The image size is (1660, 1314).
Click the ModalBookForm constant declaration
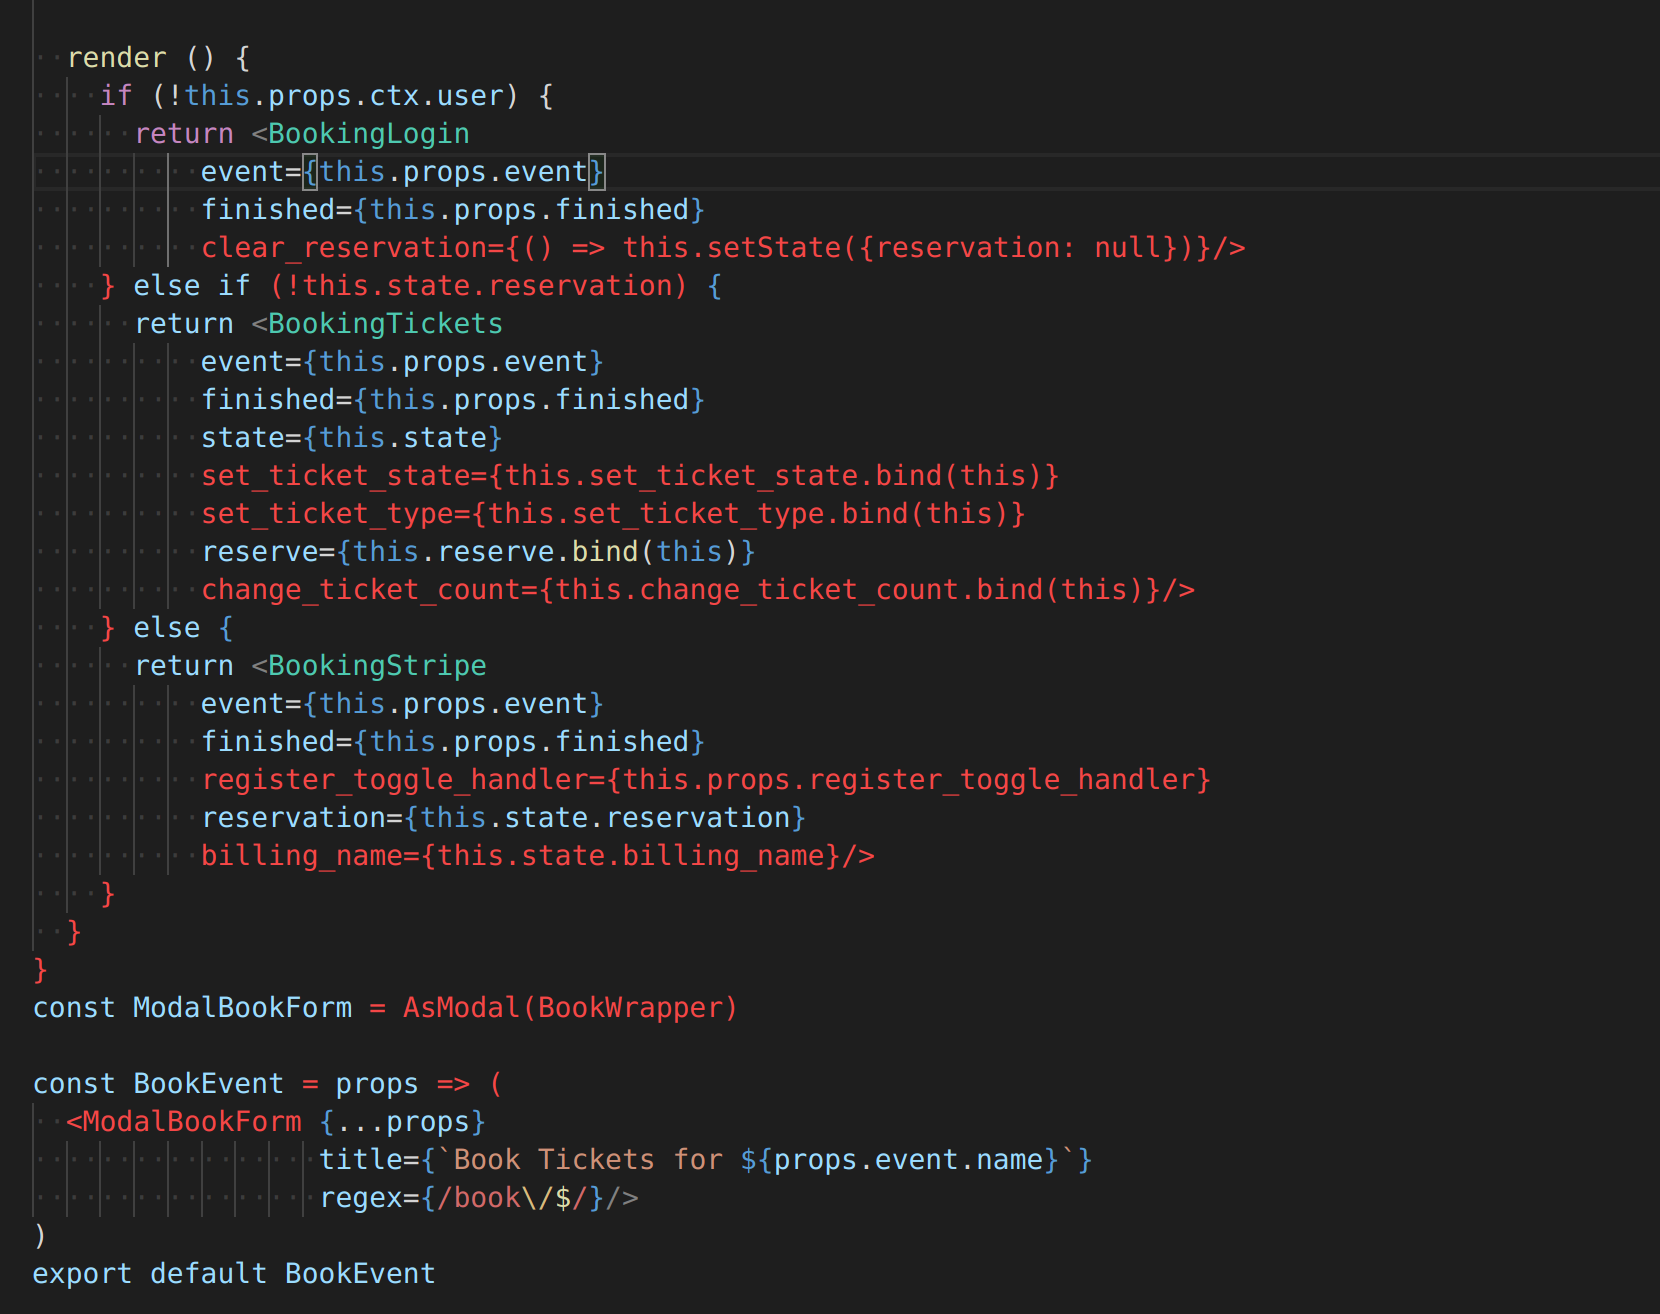tap(241, 1007)
